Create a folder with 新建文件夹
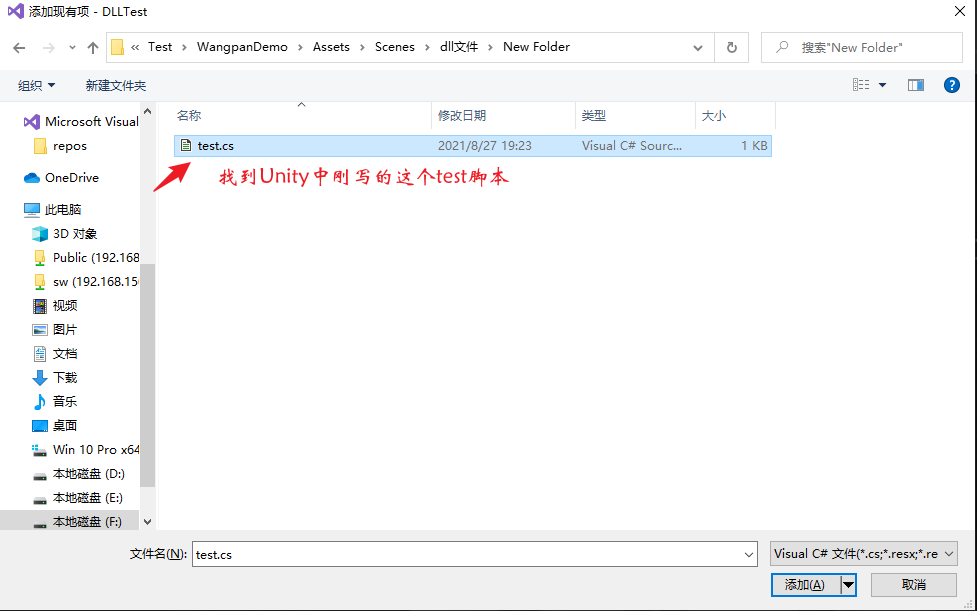Screen dimensions: 977x611 (116, 85)
